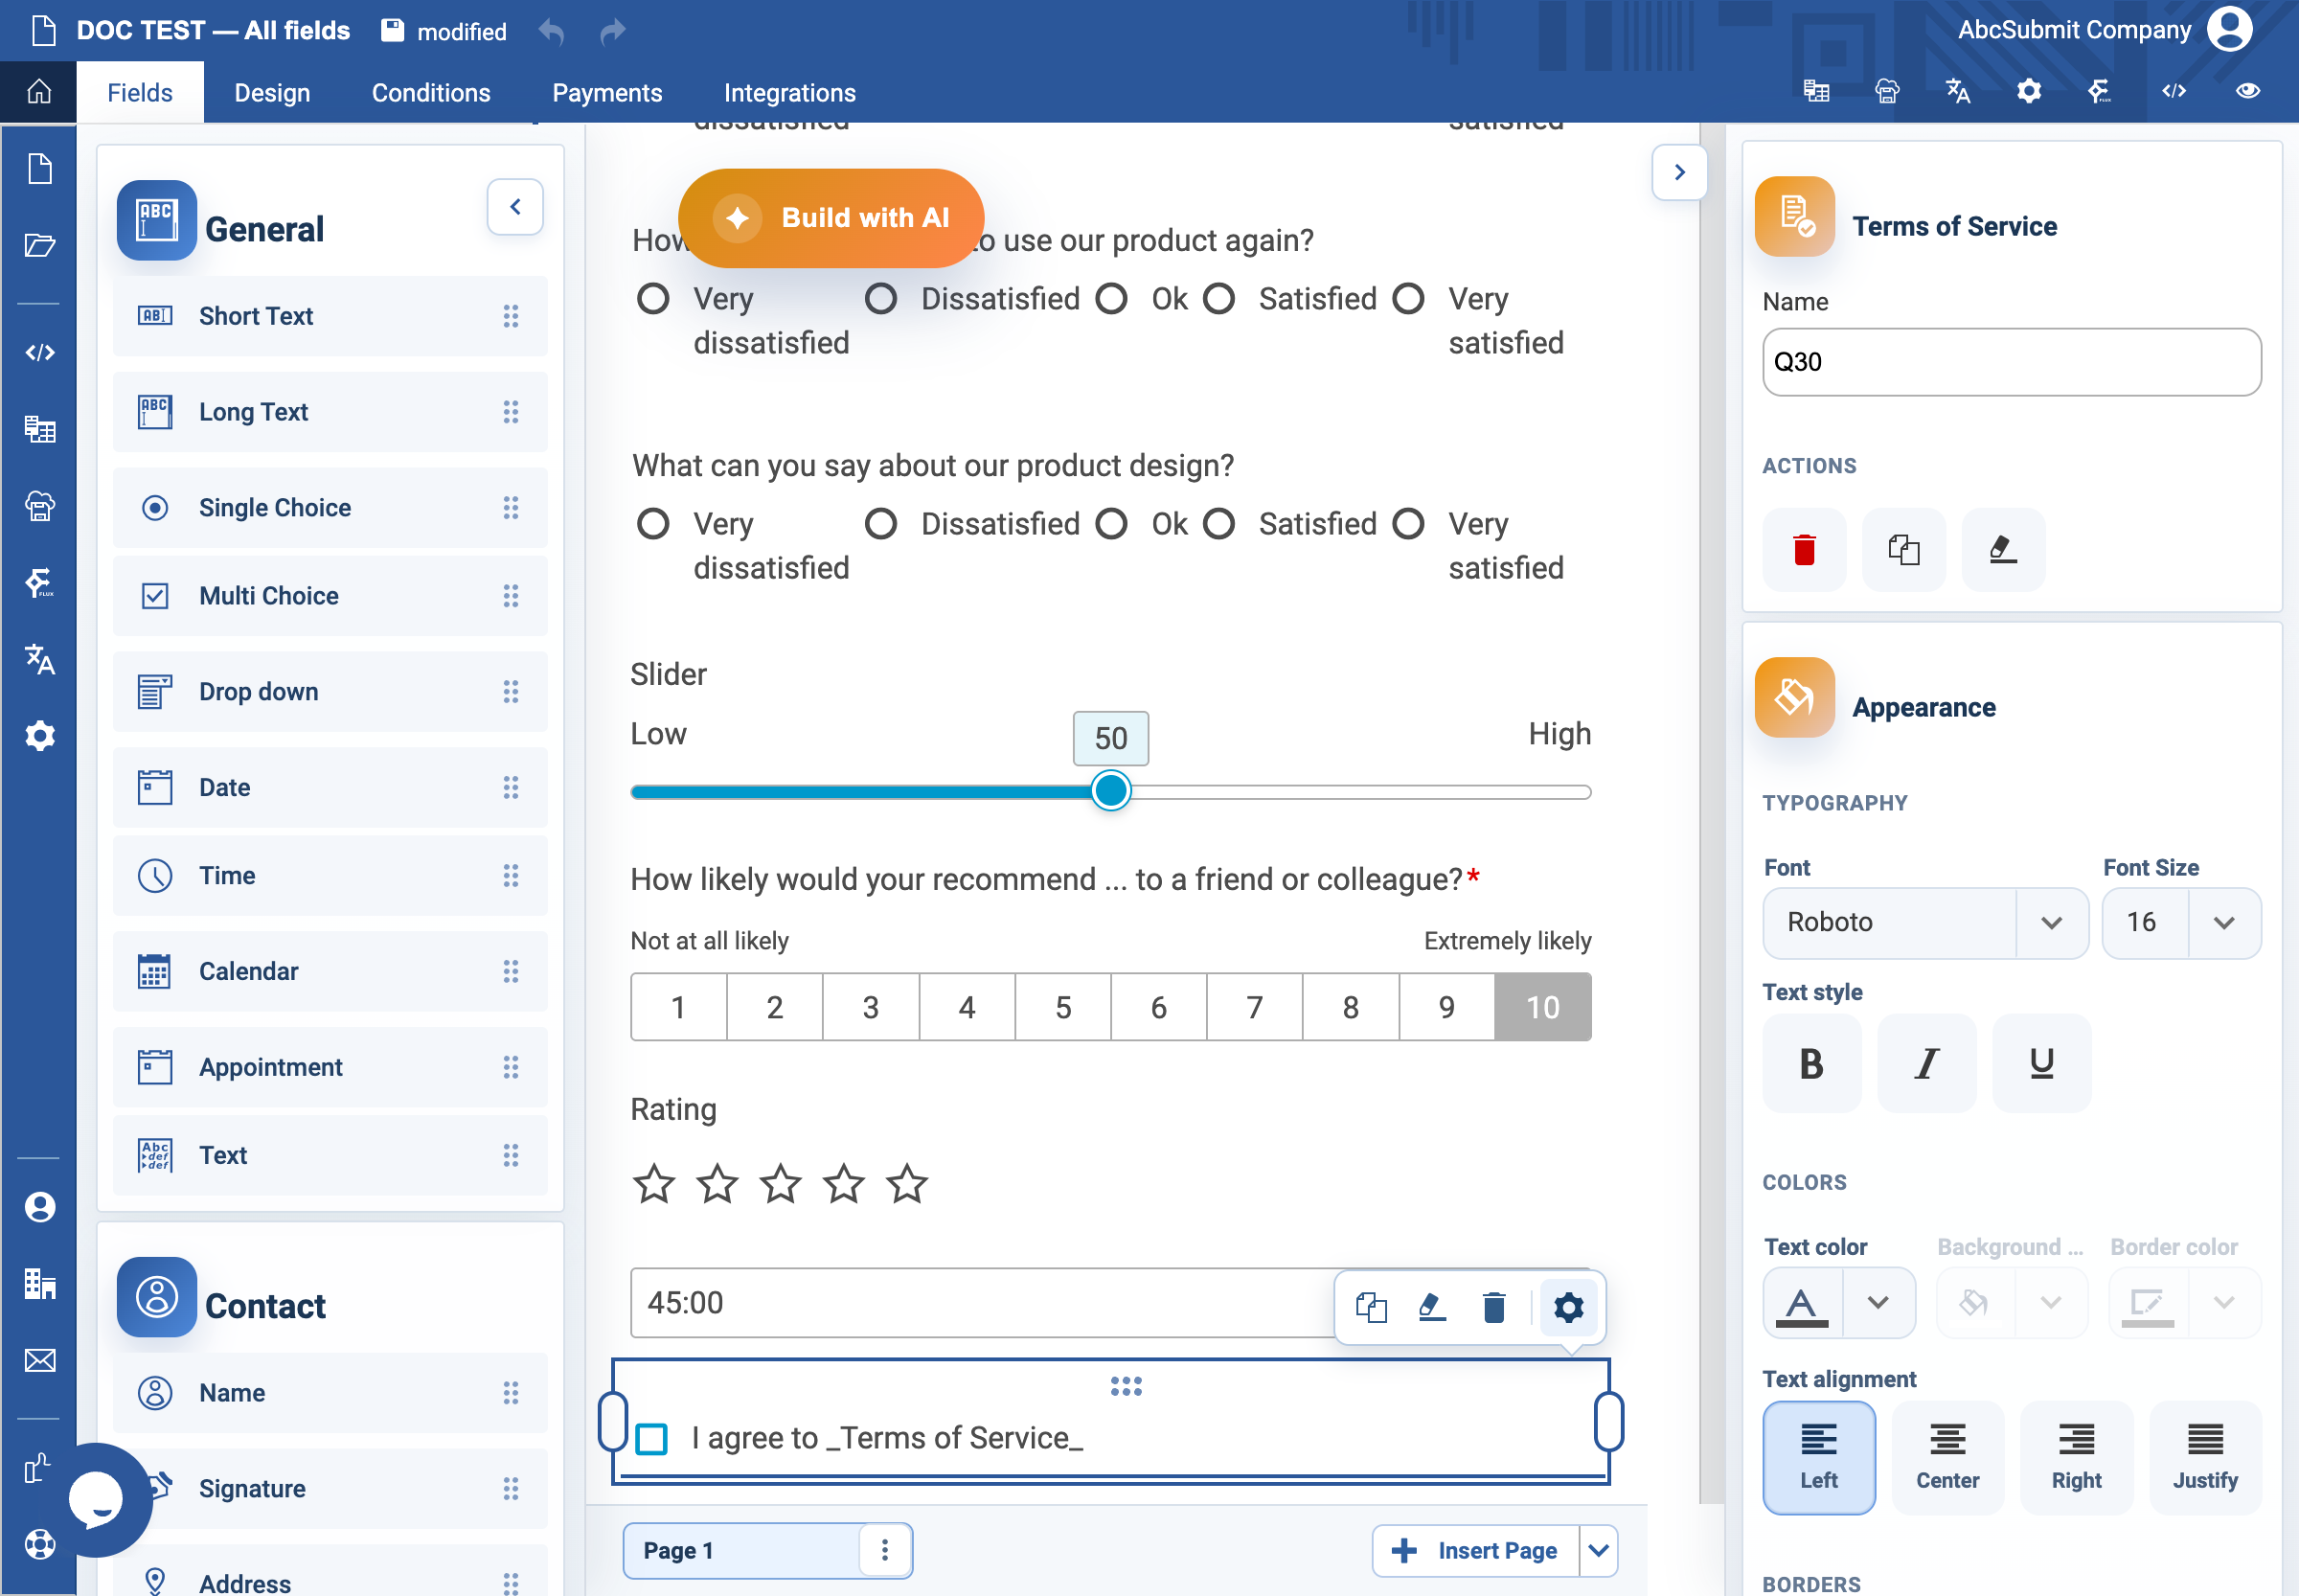The width and height of the screenshot is (2299, 1596).
Task: Switch to the Payments tab
Action: 607,92
